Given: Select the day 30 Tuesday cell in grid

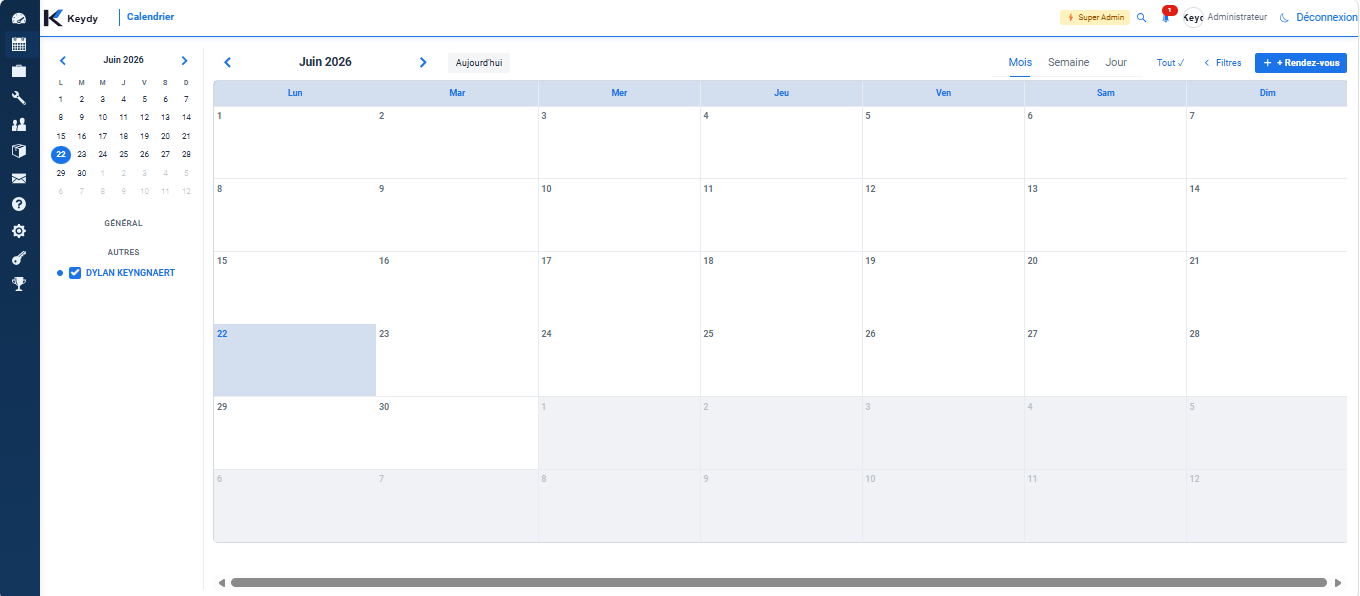Looking at the screenshot, I should click(457, 433).
